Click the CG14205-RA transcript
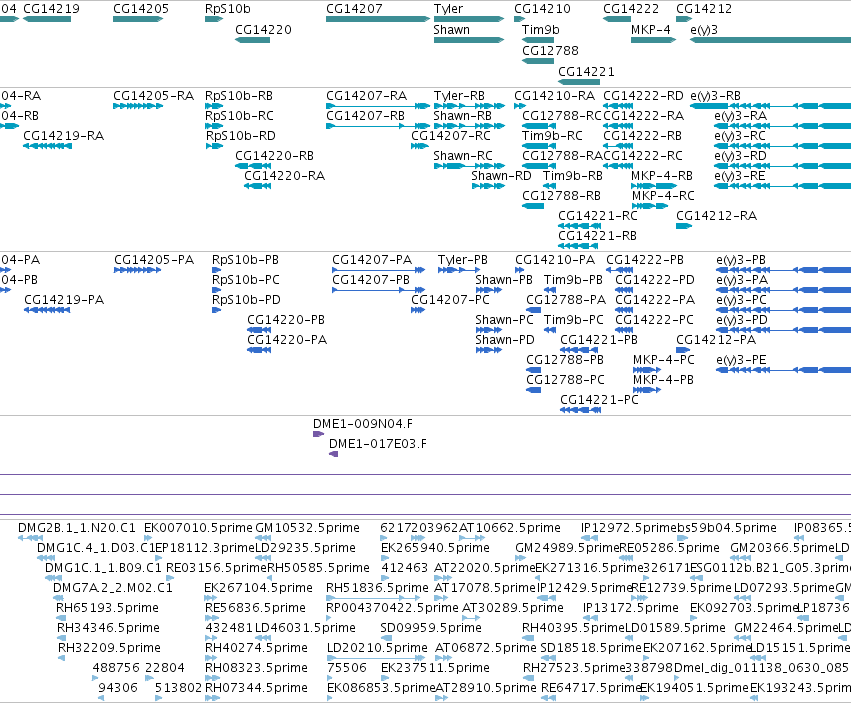 click(x=138, y=106)
